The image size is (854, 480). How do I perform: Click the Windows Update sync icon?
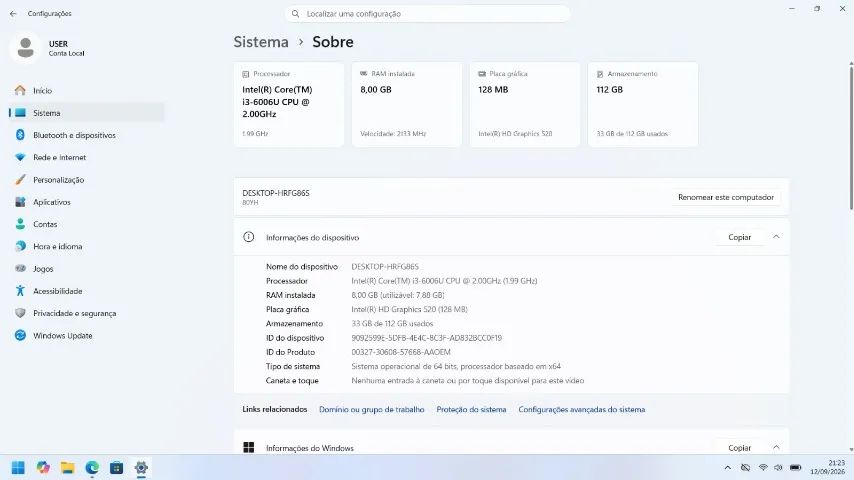[x=20, y=336]
